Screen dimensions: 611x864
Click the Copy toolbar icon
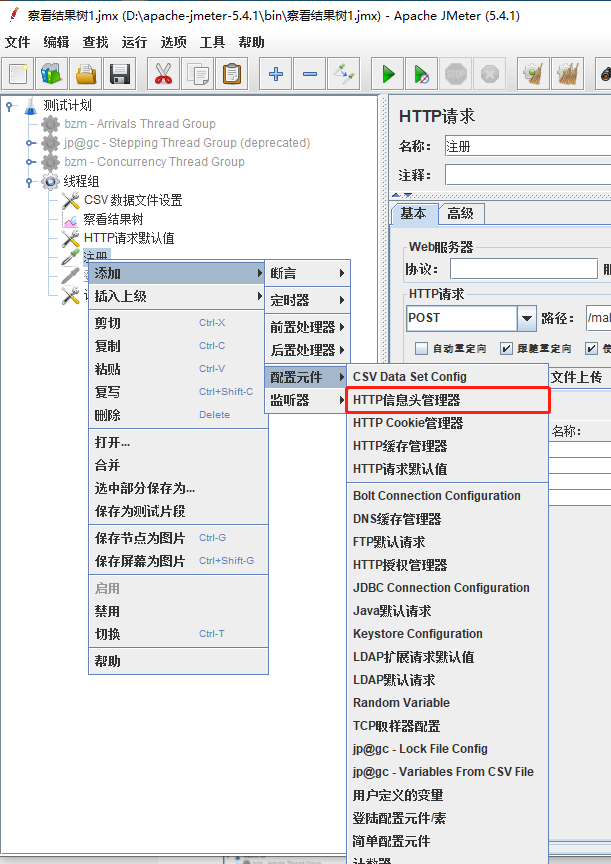pyautogui.click(x=198, y=73)
